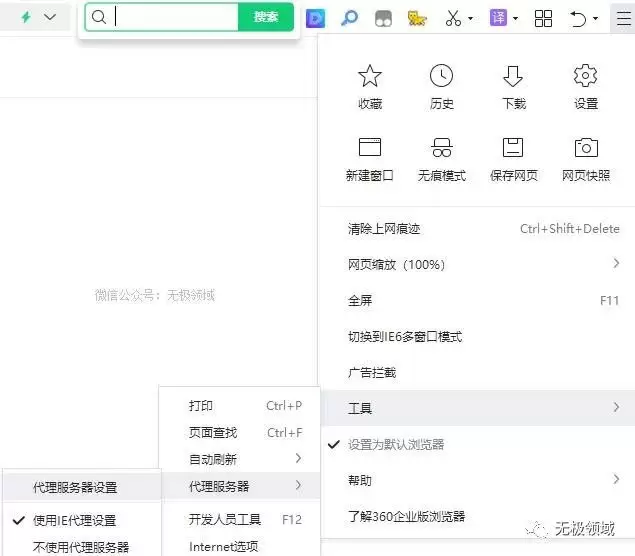Viewport: 635px width, 556px height.
Task: Select 清除上网痕迹 menu entry
Action: 478,229
